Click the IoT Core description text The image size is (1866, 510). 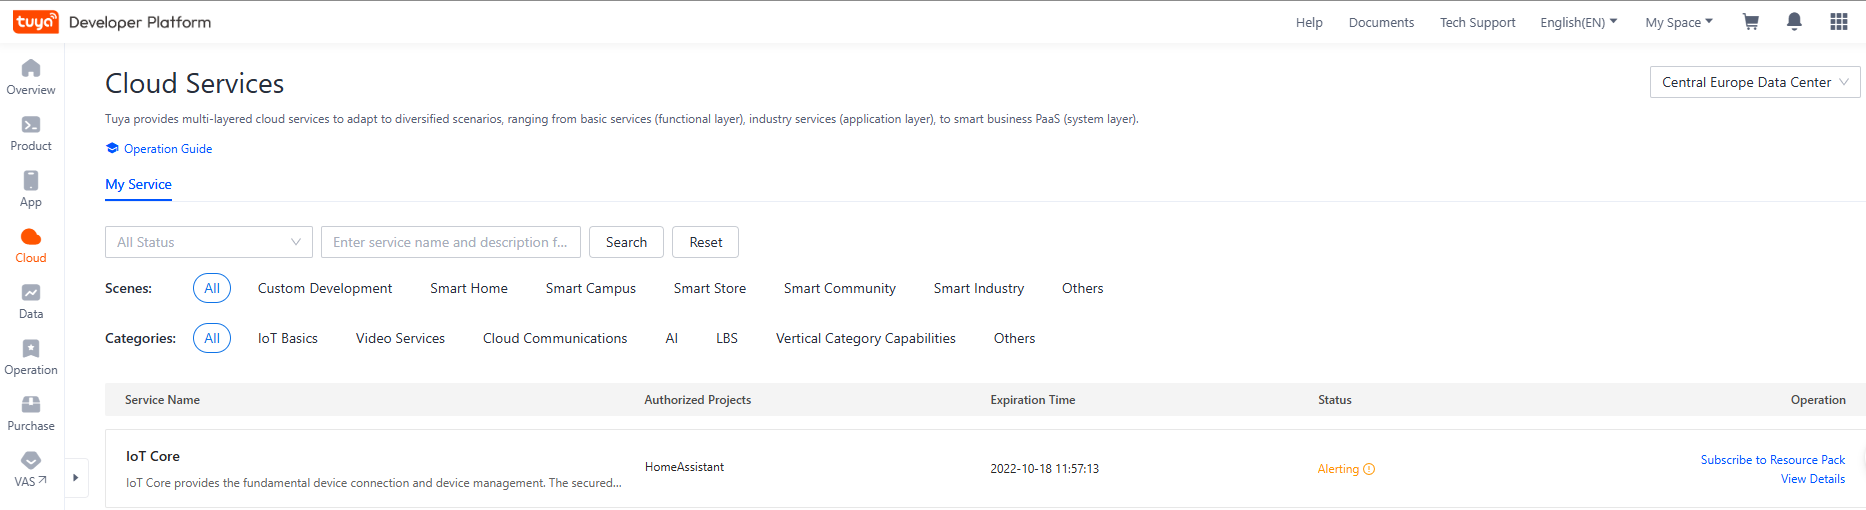click(374, 483)
